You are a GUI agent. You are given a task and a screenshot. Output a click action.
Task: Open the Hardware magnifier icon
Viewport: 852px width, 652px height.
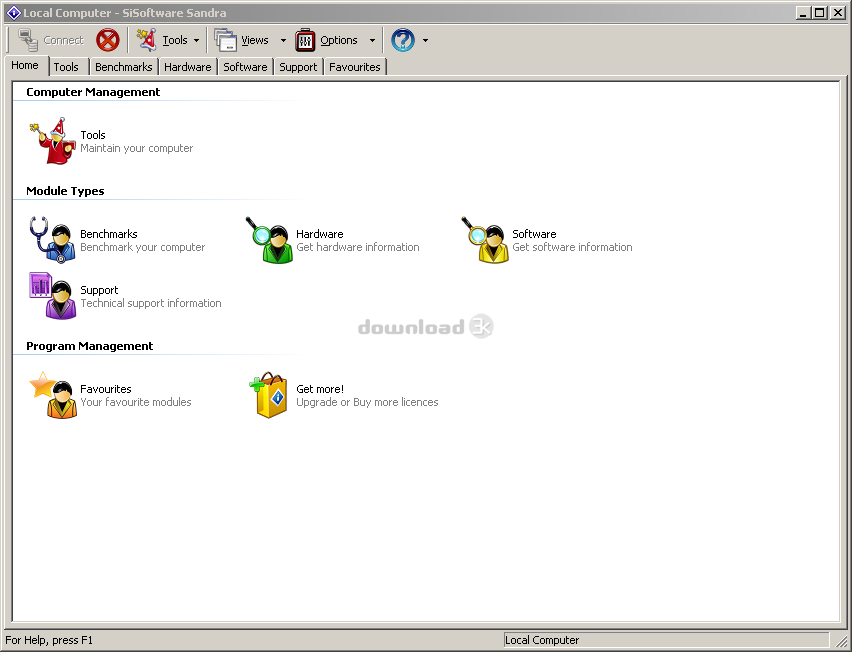point(270,240)
